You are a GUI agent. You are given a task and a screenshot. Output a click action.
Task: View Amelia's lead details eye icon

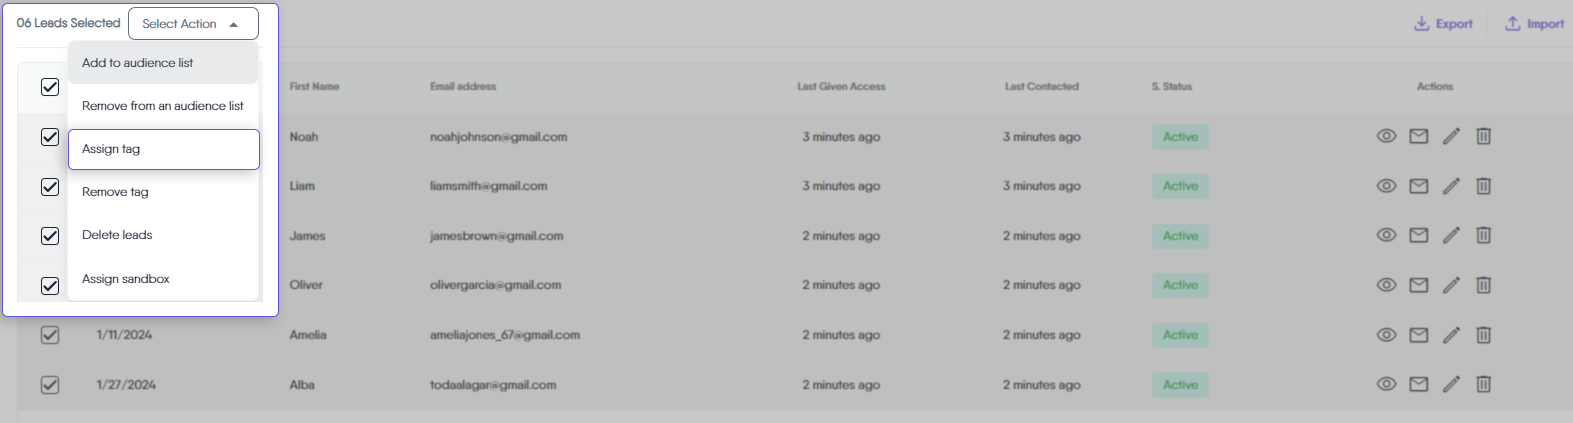coord(1386,335)
